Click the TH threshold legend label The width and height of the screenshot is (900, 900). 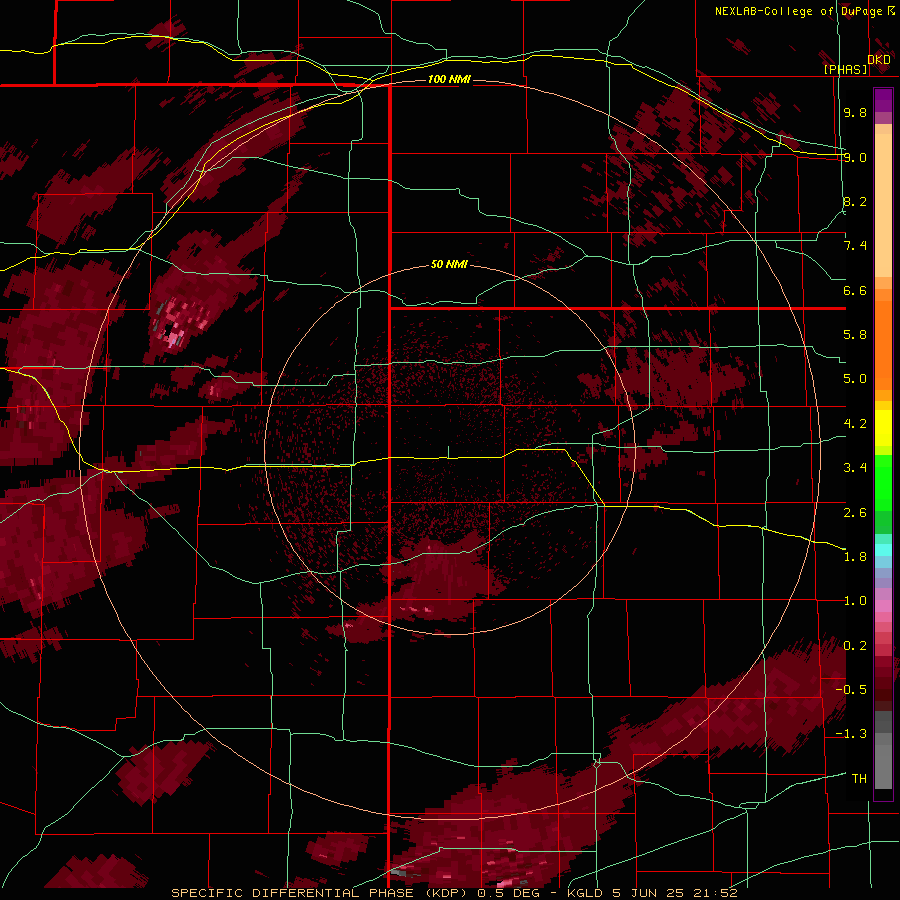pyautogui.click(x=859, y=778)
